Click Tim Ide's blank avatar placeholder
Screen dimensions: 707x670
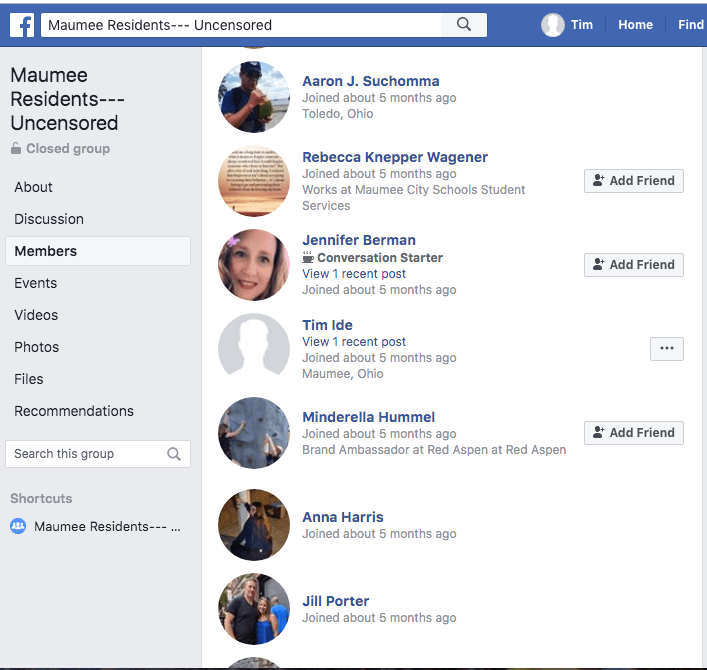[x=254, y=349]
